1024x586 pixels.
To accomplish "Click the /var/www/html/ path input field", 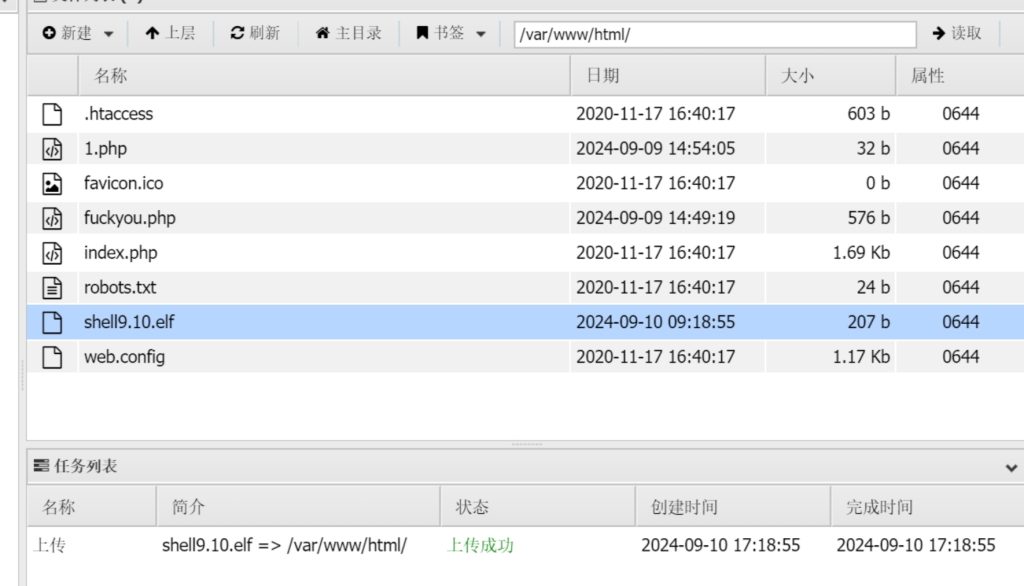I will (715, 34).
